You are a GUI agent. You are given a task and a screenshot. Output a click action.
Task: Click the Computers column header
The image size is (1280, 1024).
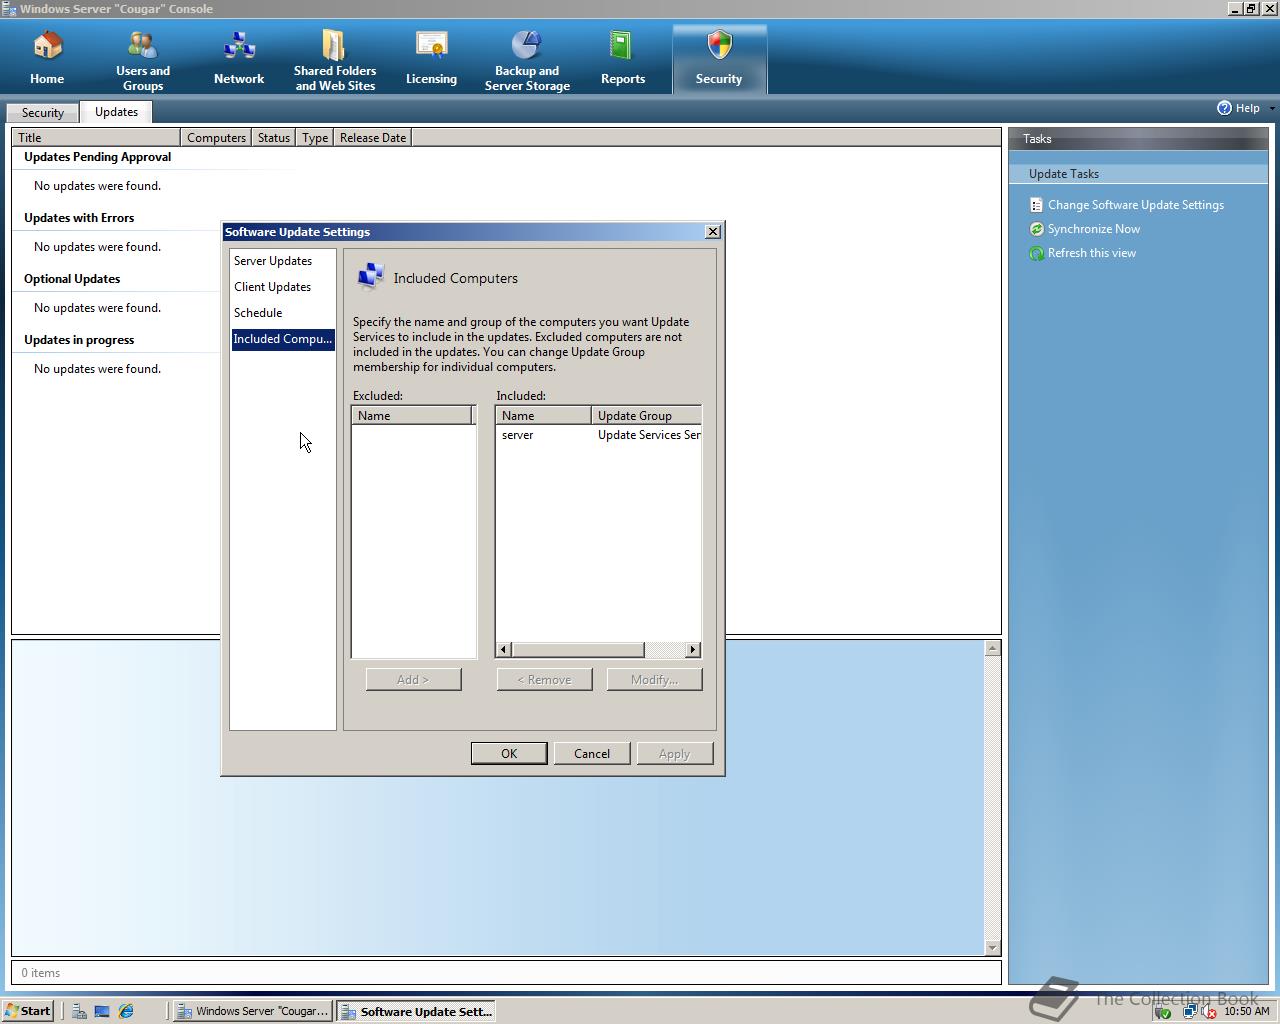(x=216, y=137)
